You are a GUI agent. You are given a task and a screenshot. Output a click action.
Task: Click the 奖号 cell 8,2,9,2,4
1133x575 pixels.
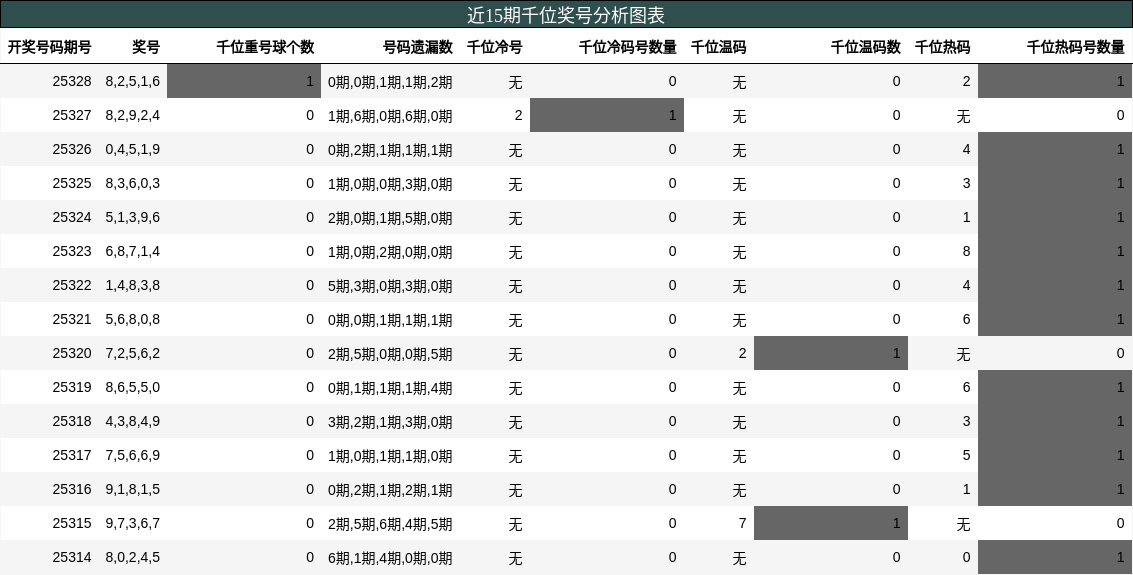point(132,116)
